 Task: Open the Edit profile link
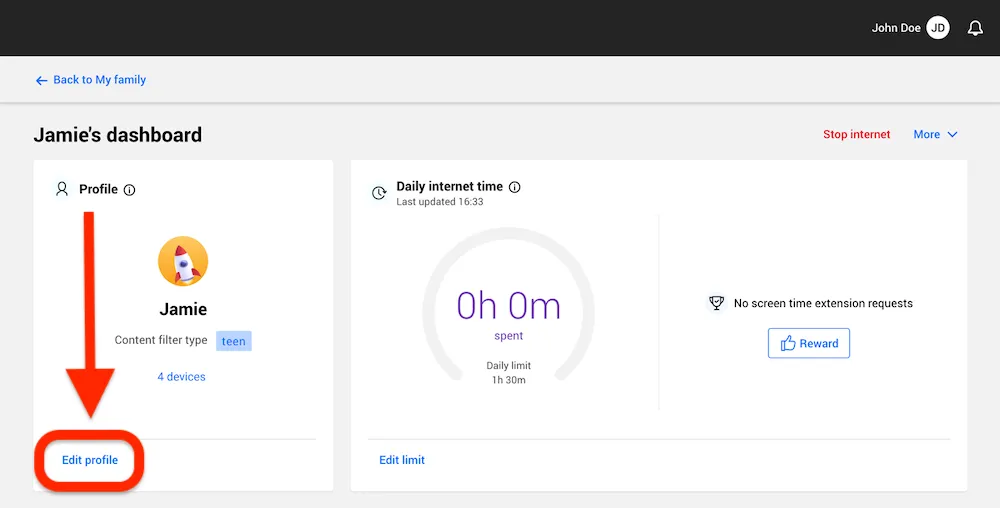[90, 460]
